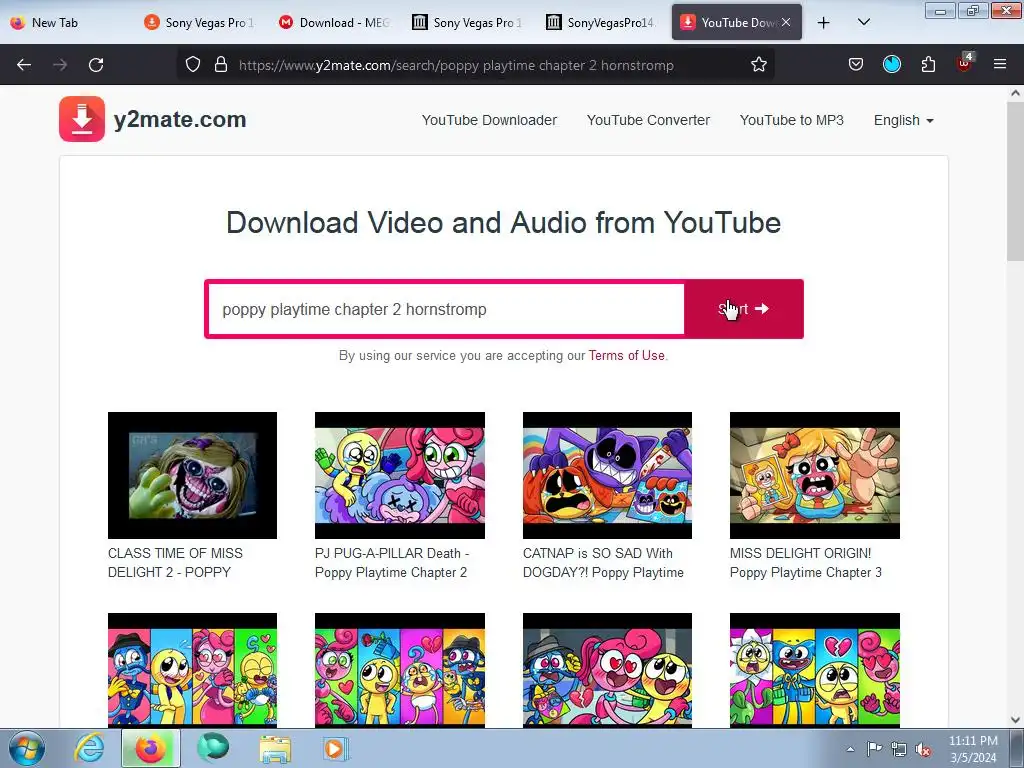Go back with the browser back arrow
This screenshot has width=1024, height=768.
(24, 65)
